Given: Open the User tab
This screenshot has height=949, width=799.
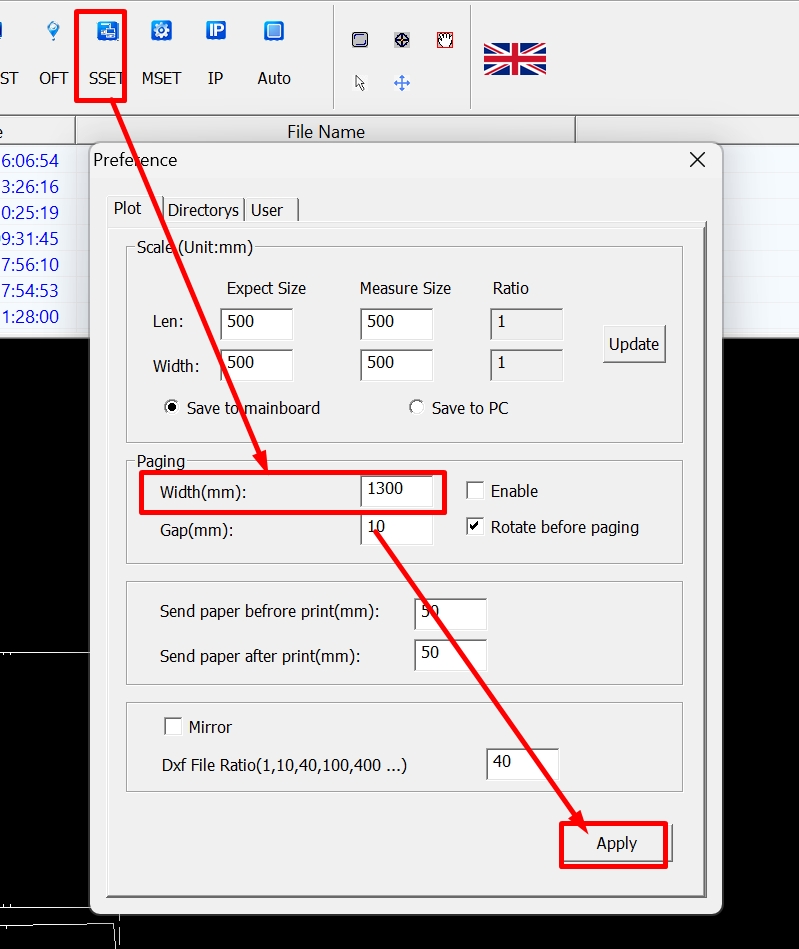Looking at the screenshot, I should point(267,210).
